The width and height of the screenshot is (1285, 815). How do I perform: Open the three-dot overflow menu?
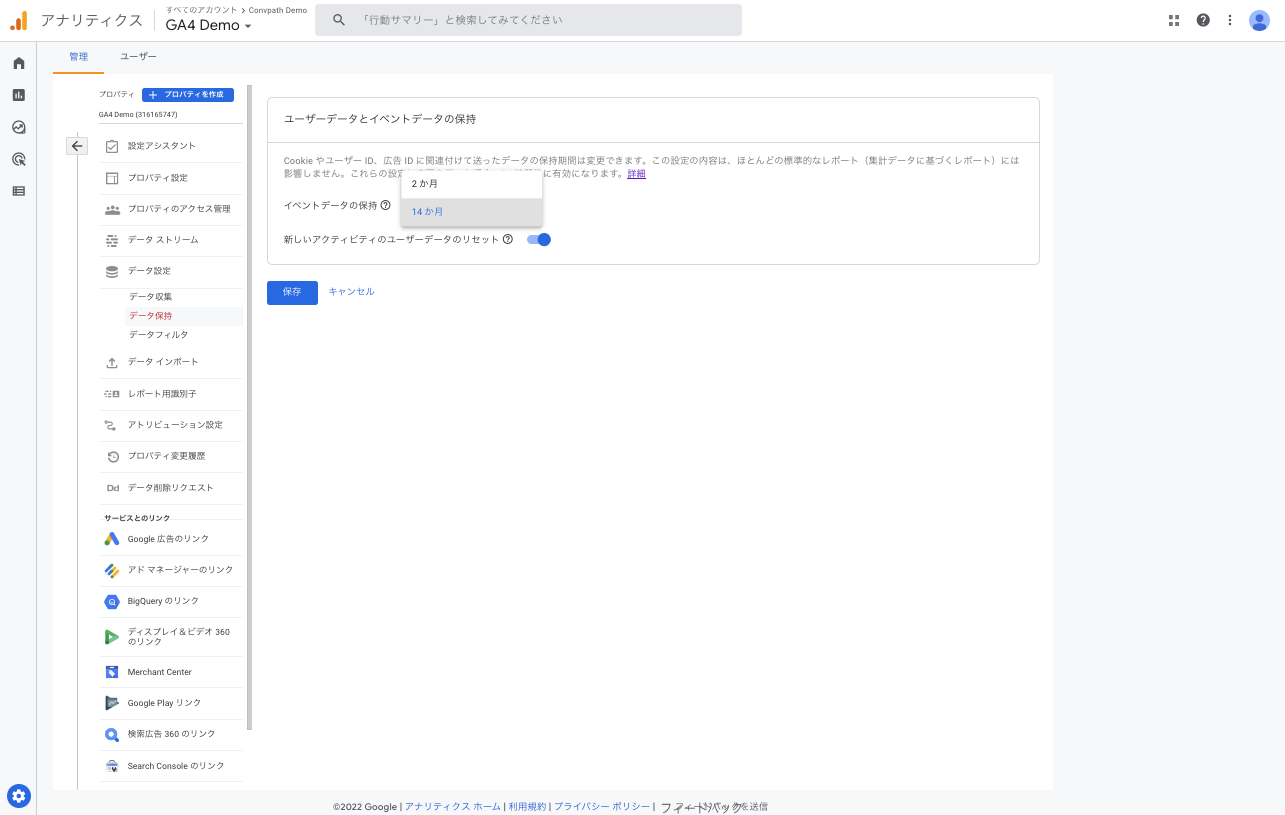pos(1230,20)
